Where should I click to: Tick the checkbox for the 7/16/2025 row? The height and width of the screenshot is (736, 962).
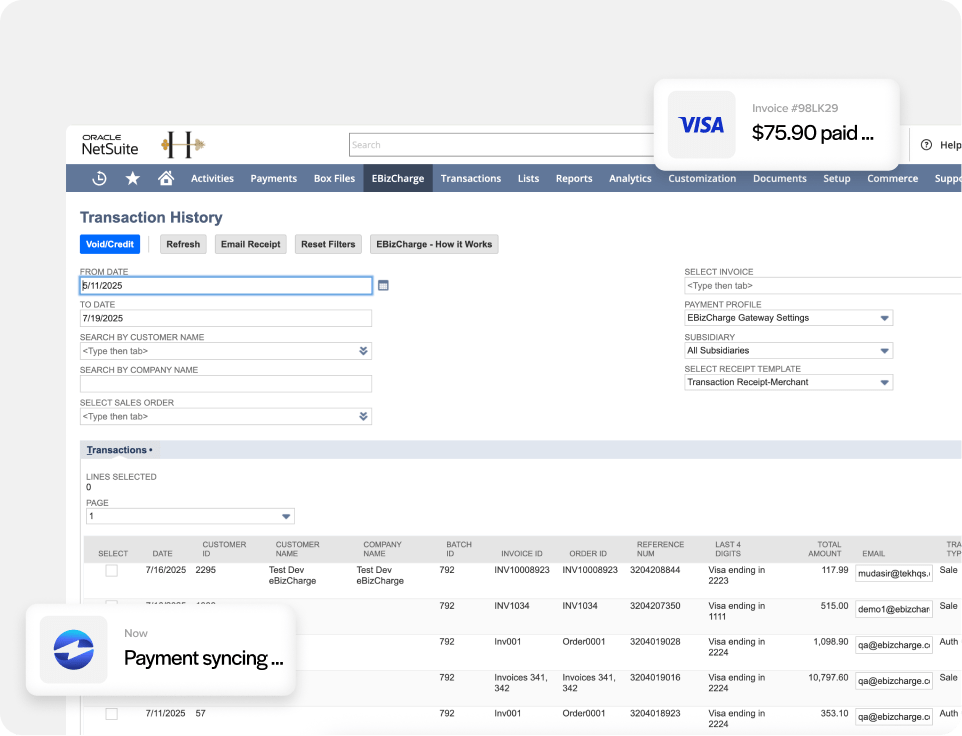(112, 571)
